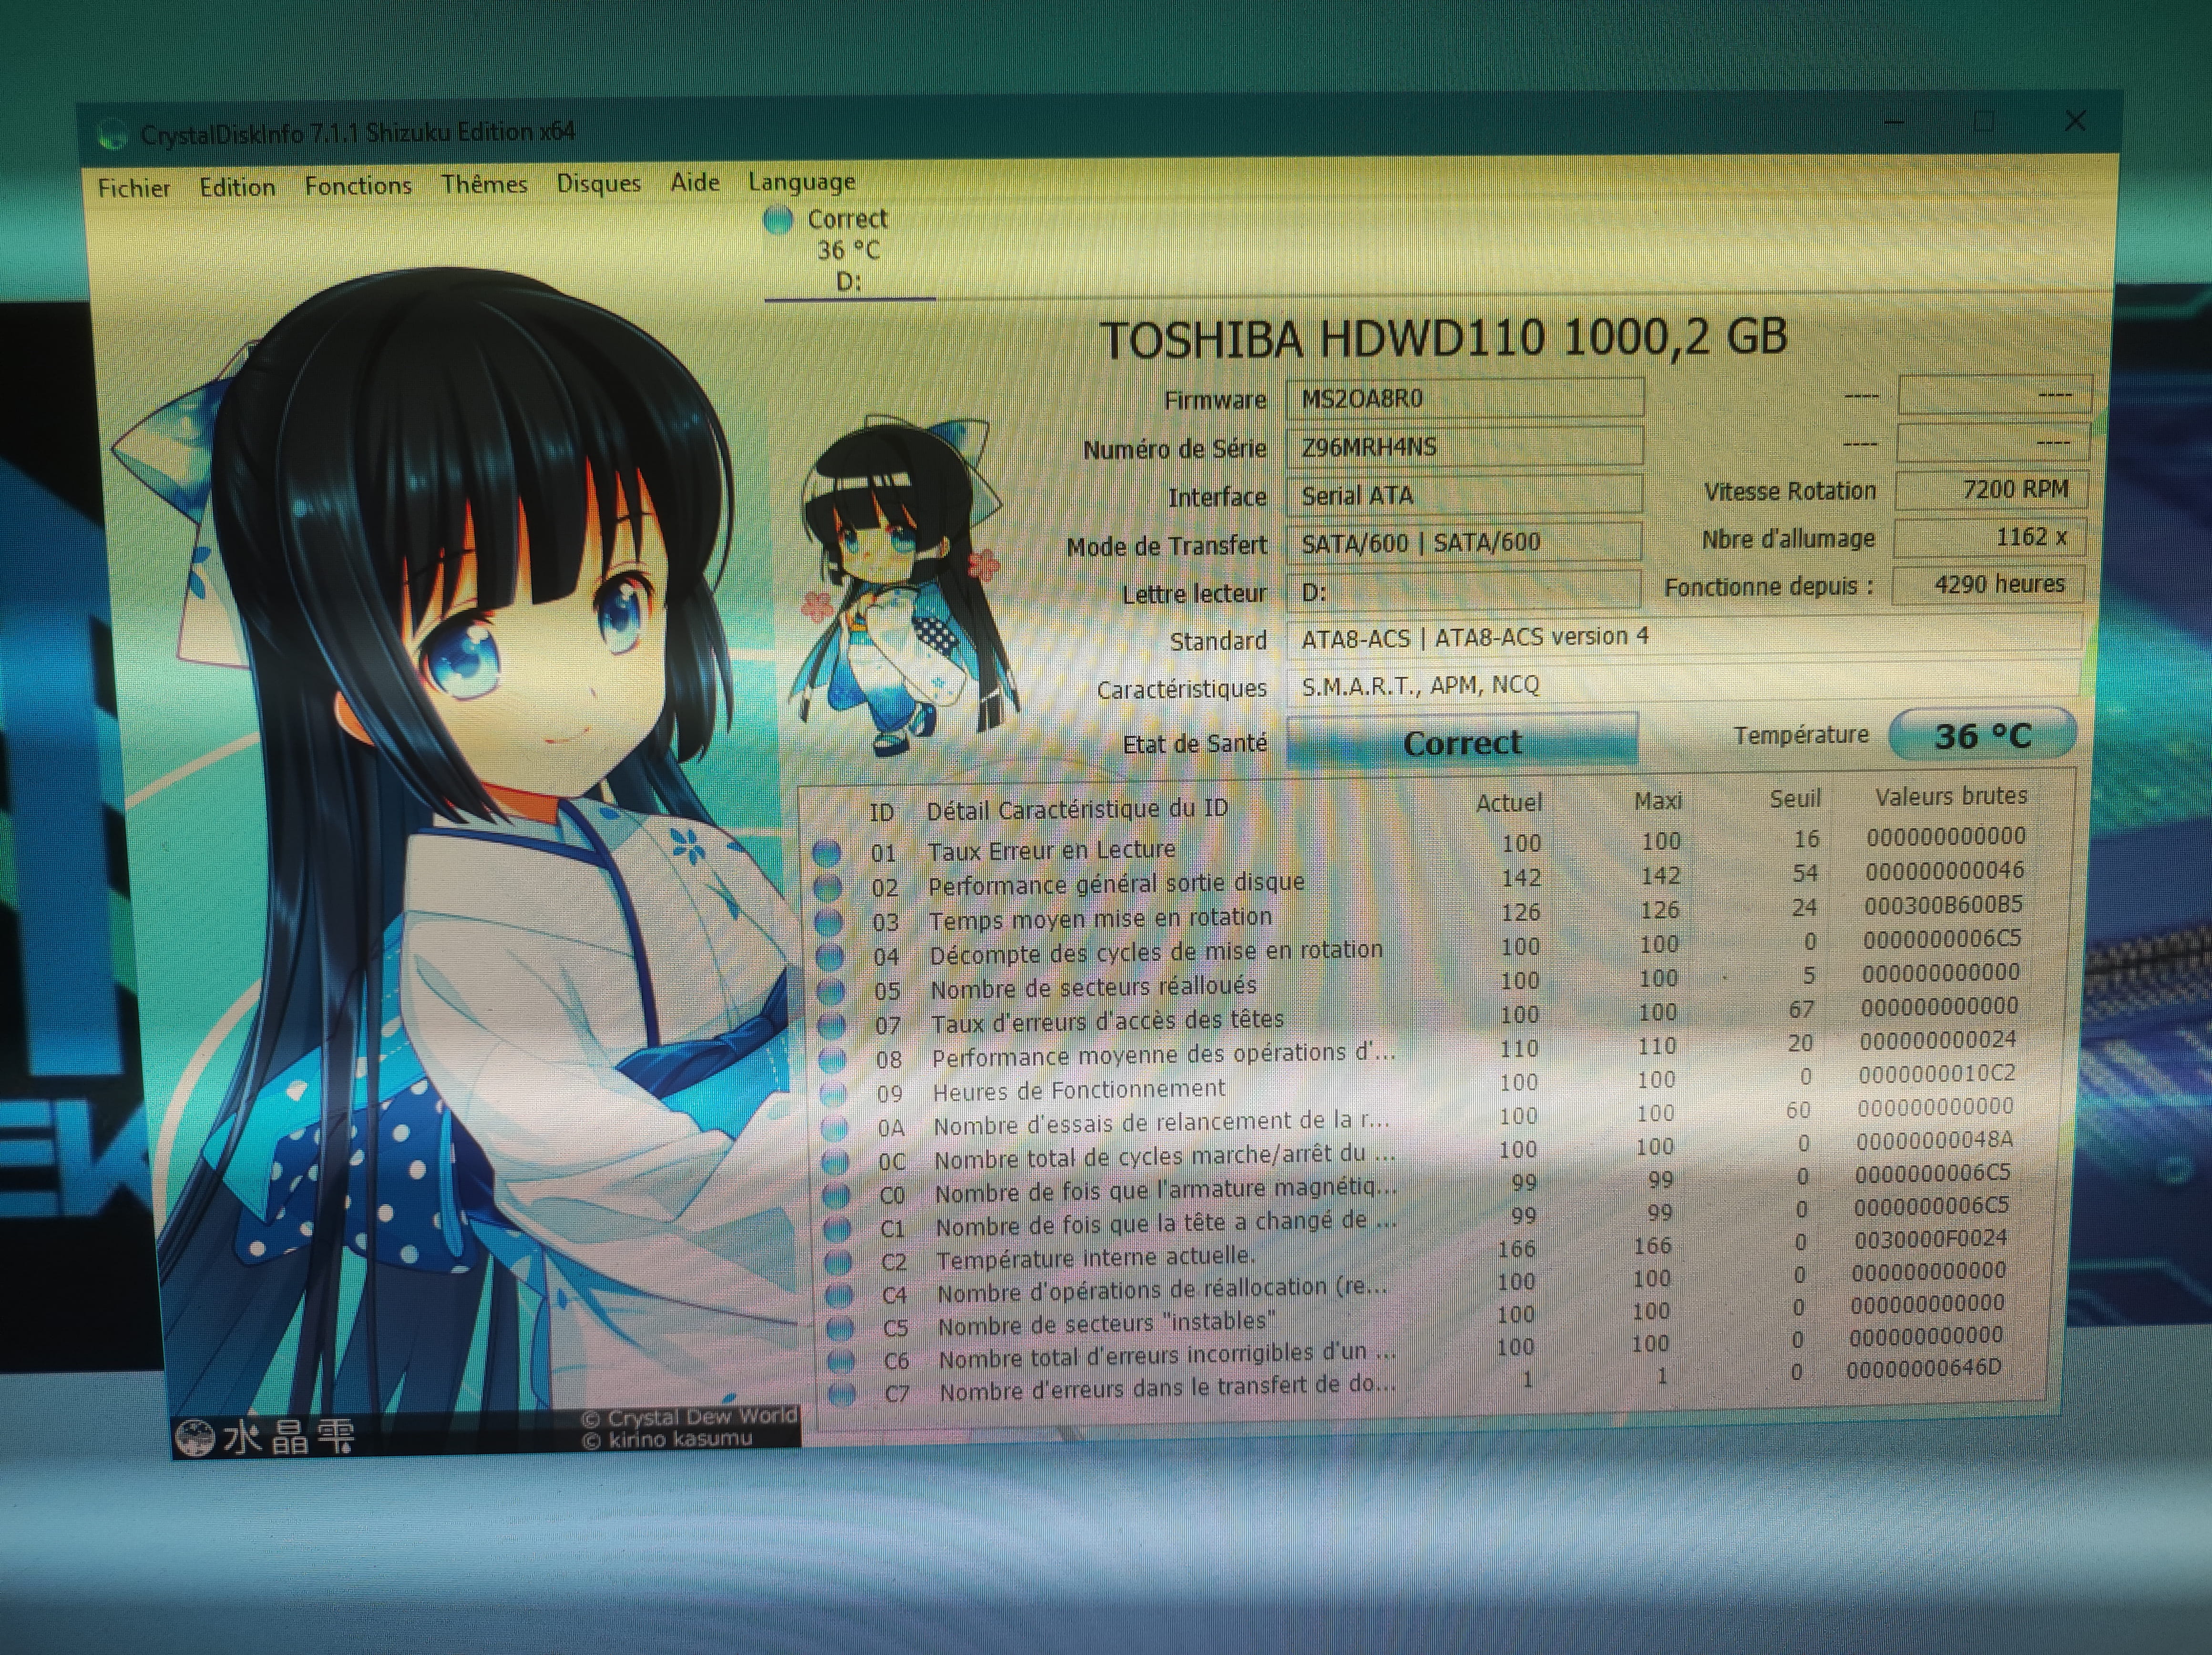Click the status orb for 09 Heures de Fonctionnement
The image size is (2212, 1655).
834,1093
